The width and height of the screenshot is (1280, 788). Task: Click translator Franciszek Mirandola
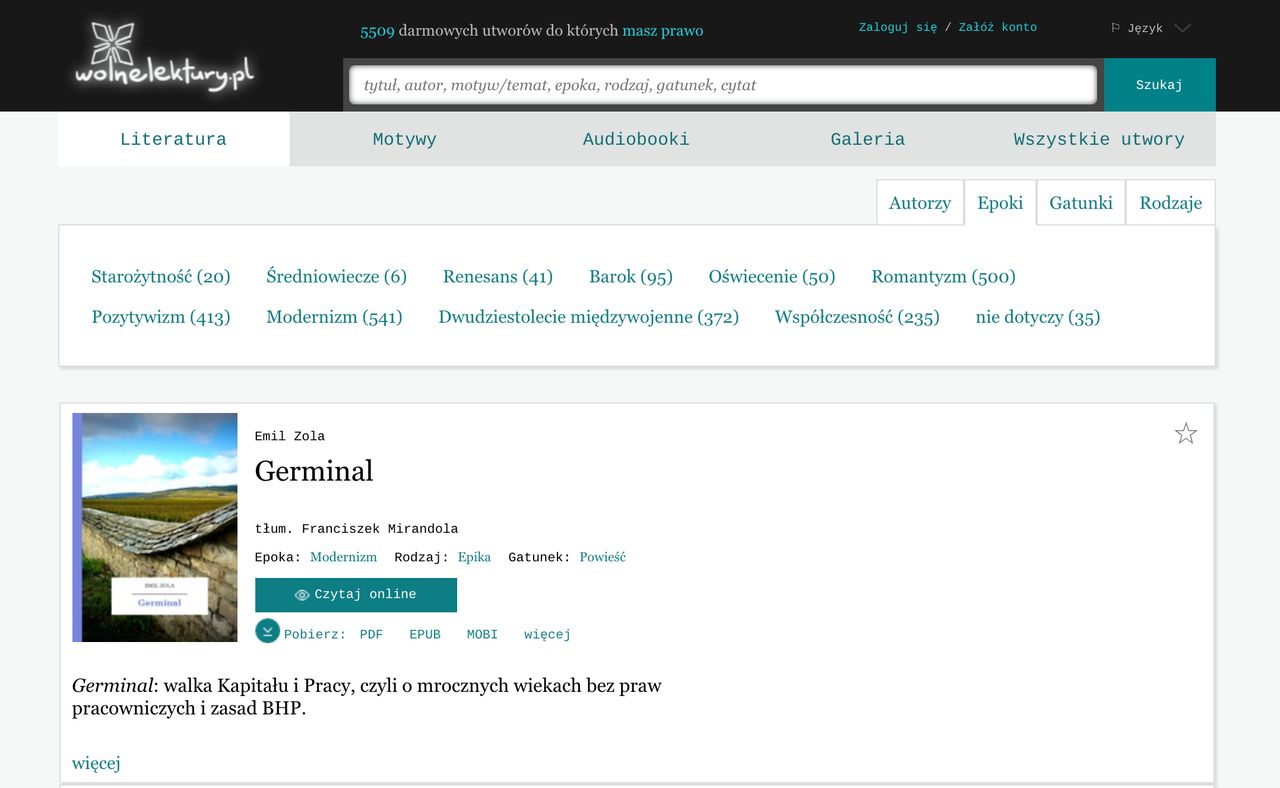380,529
